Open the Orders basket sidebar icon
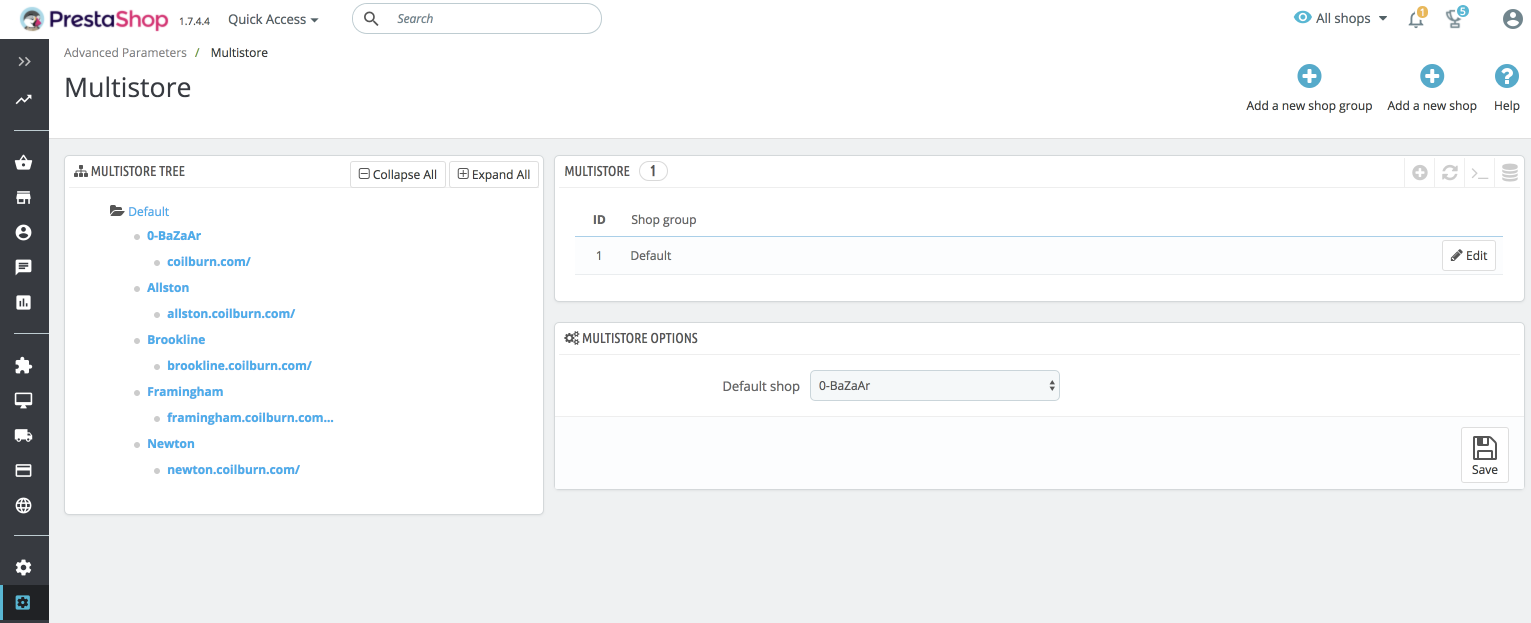Screen dimensions: 1531x623 [x=24, y=163]
